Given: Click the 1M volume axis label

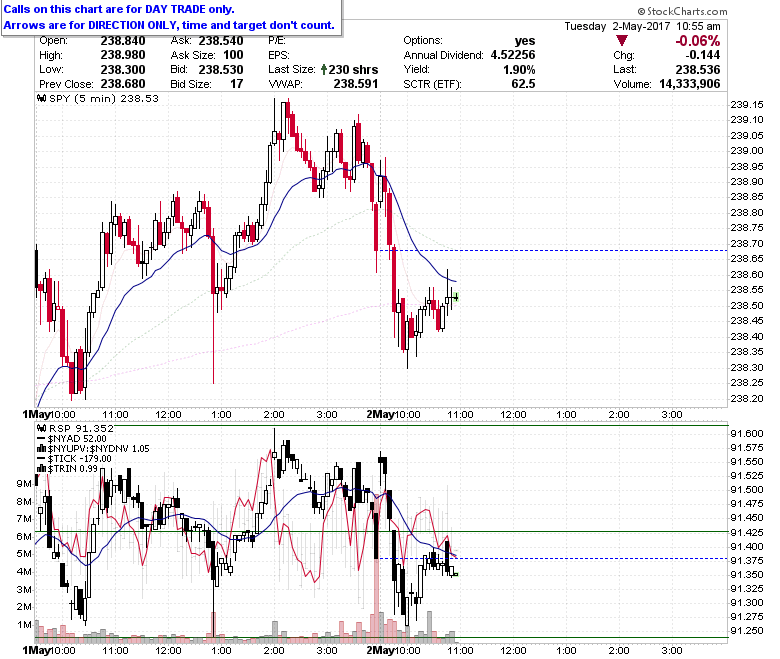Looking at the screenshot, I should click(24, 625).
